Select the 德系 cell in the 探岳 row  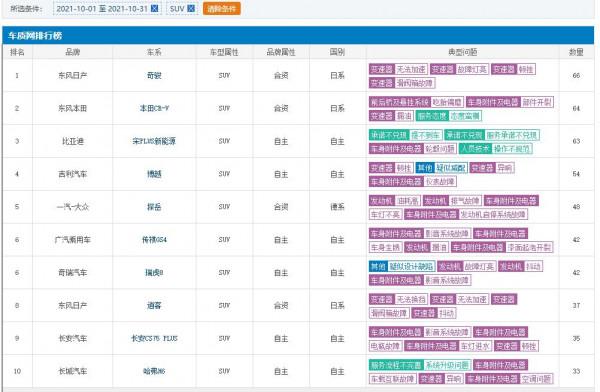(x=338, y=207)
